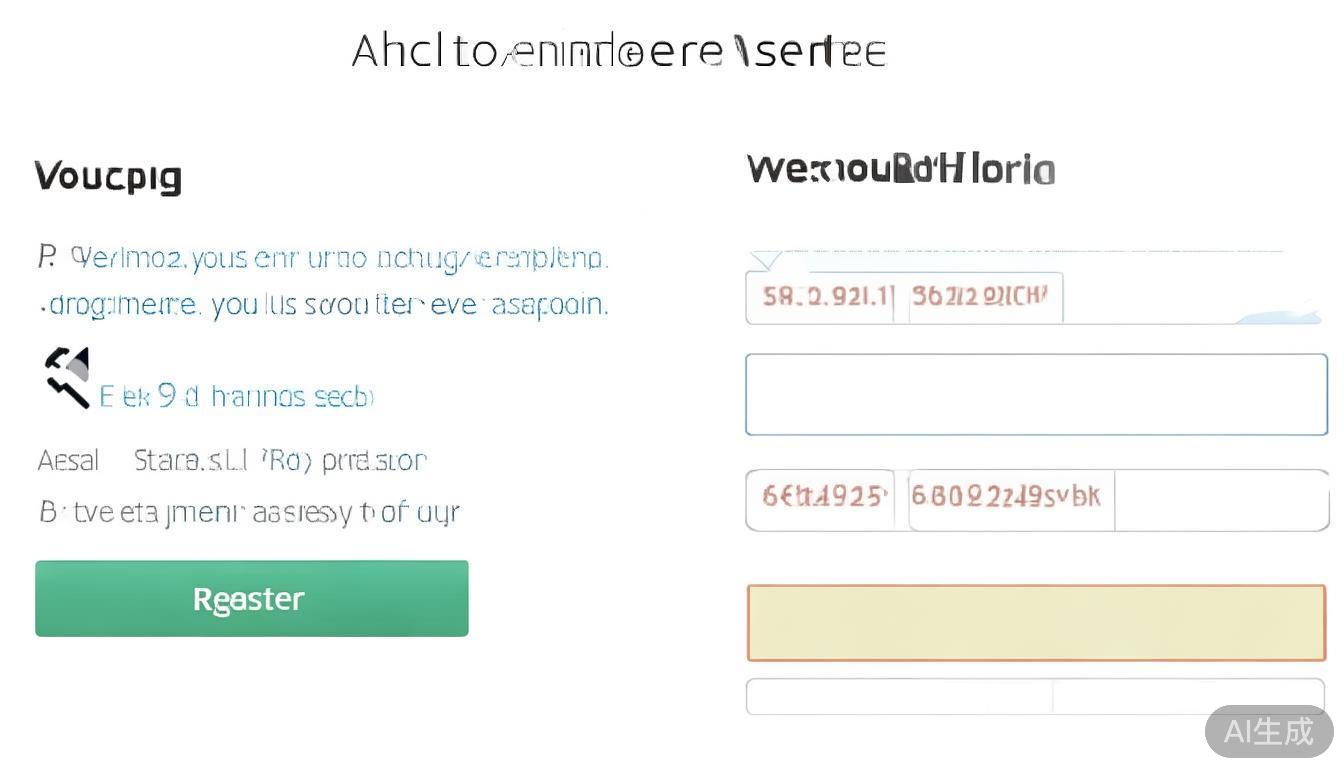Click the 'WemouRd'Hloria' heading

pos(900,169)
